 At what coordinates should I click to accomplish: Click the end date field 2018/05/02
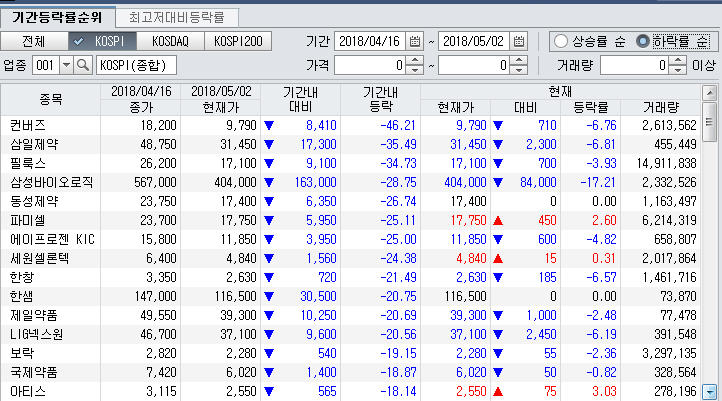474,41
